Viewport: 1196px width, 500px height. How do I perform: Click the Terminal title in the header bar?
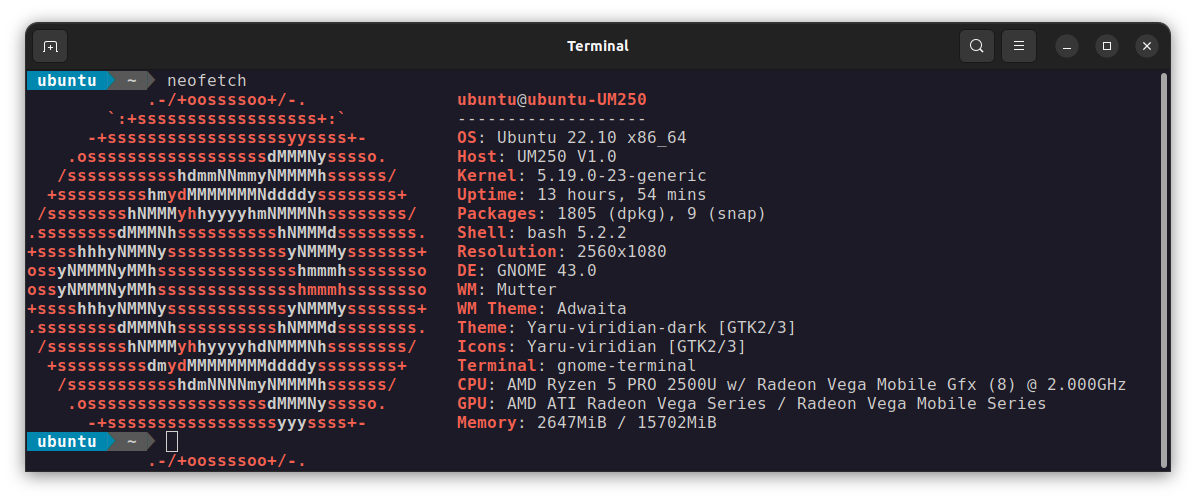pos(598,46)
